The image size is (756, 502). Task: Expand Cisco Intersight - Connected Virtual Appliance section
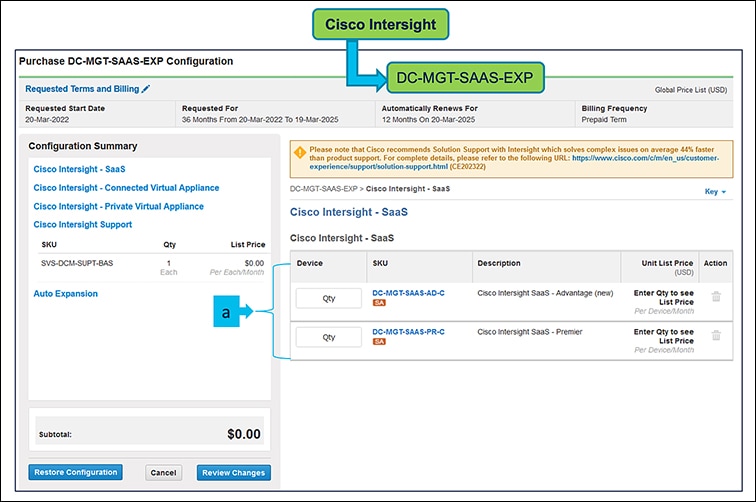tap(126, 188)
